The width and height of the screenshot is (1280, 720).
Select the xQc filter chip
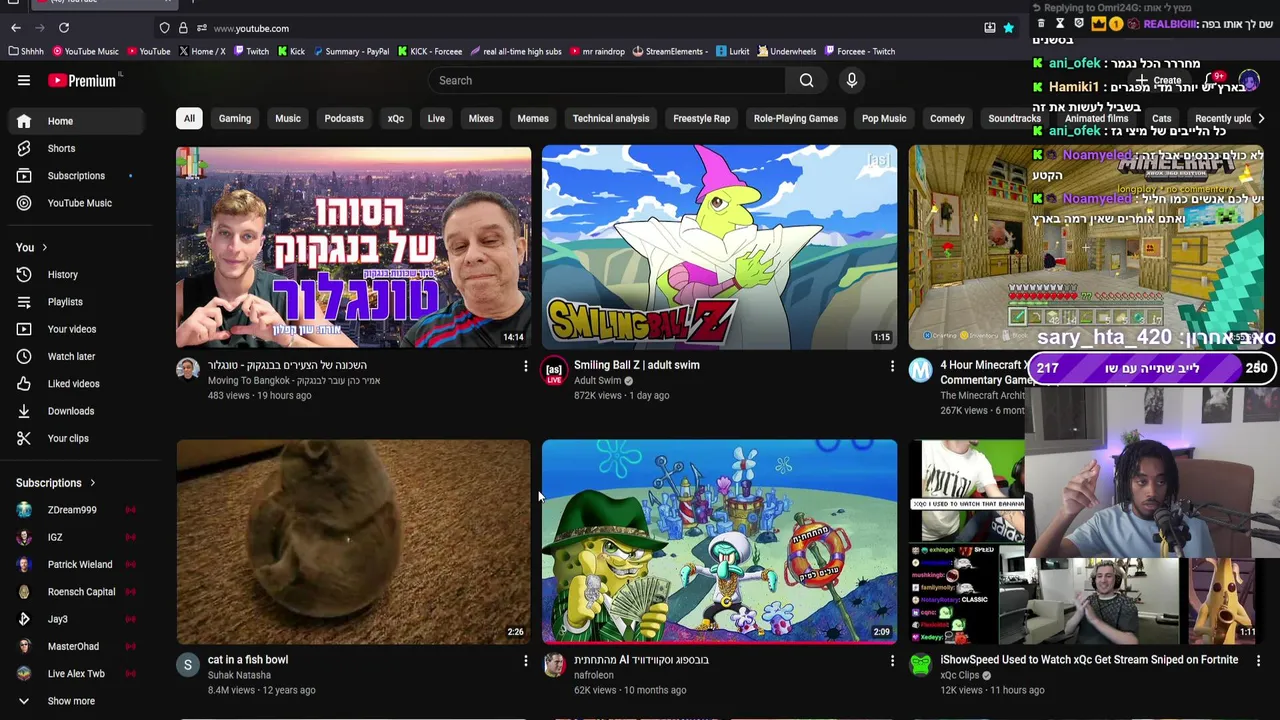[396, 118]
